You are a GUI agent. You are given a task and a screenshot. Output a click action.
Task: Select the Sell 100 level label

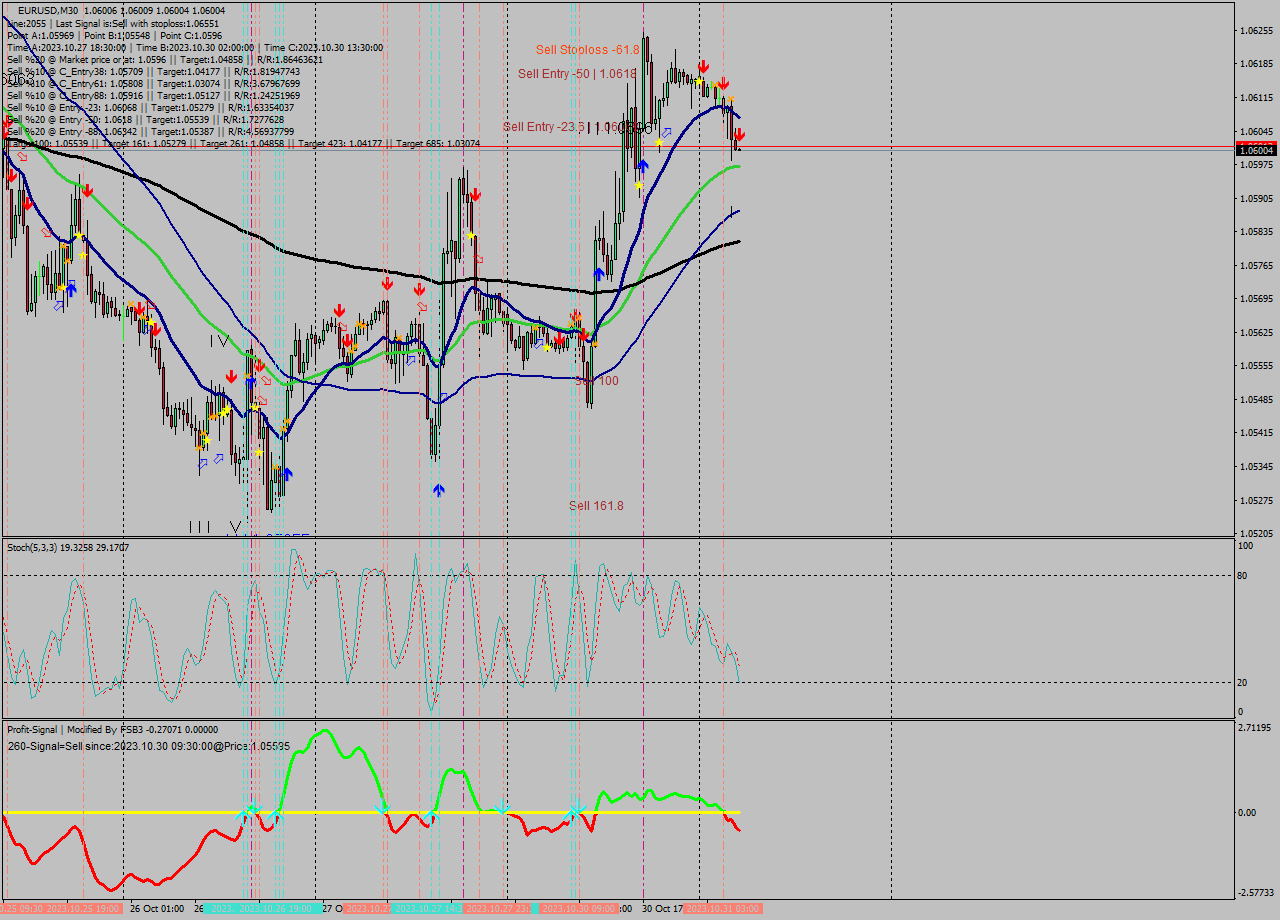pyautogui.click(x=597, y=381)
